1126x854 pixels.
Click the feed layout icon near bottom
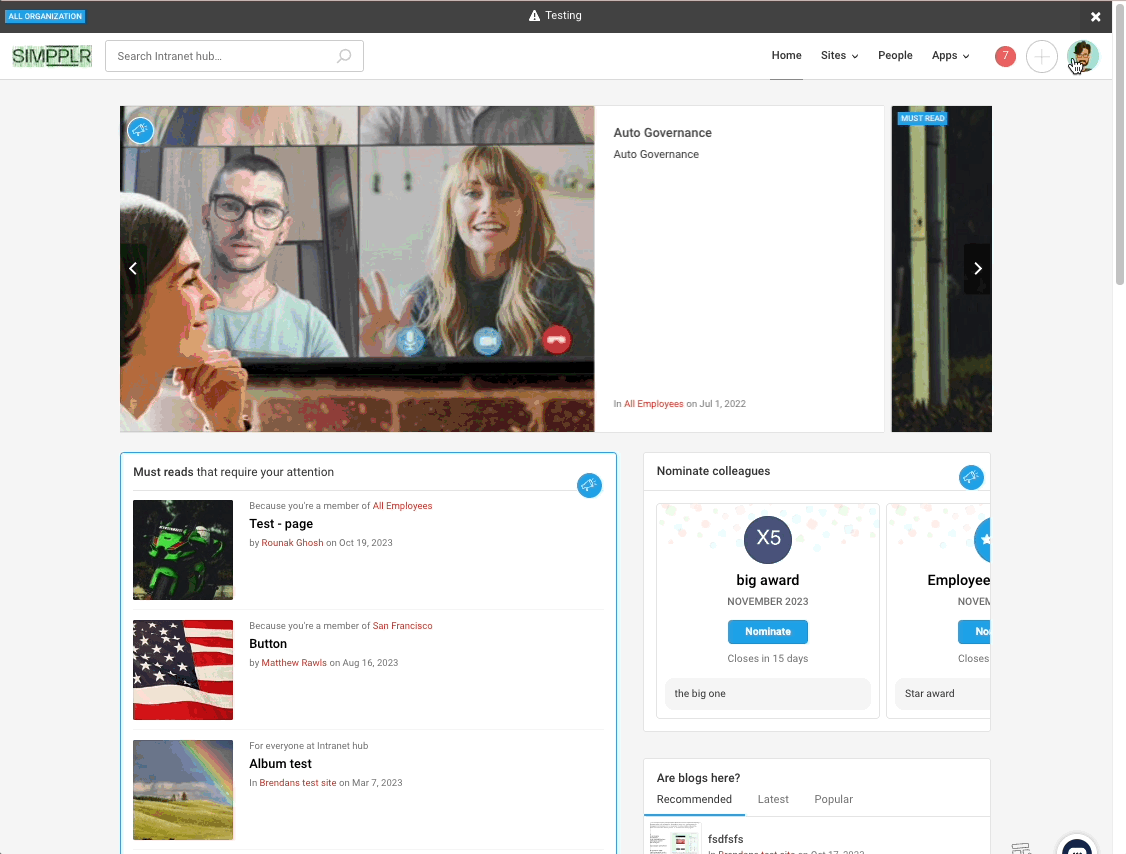click(x=1021, y=849)
